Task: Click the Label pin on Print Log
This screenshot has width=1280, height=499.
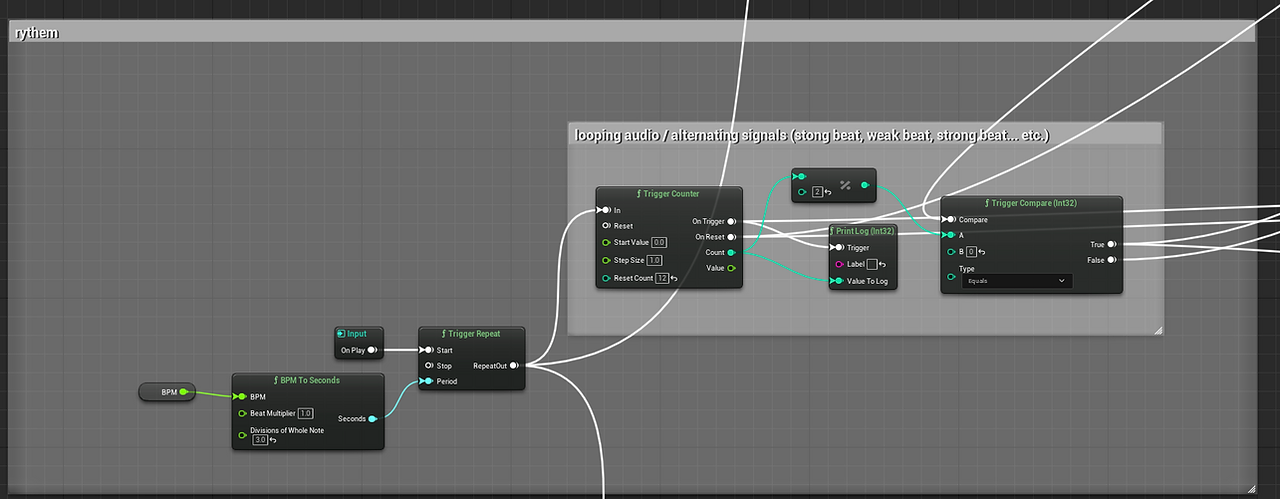Action: pos(838,264)
